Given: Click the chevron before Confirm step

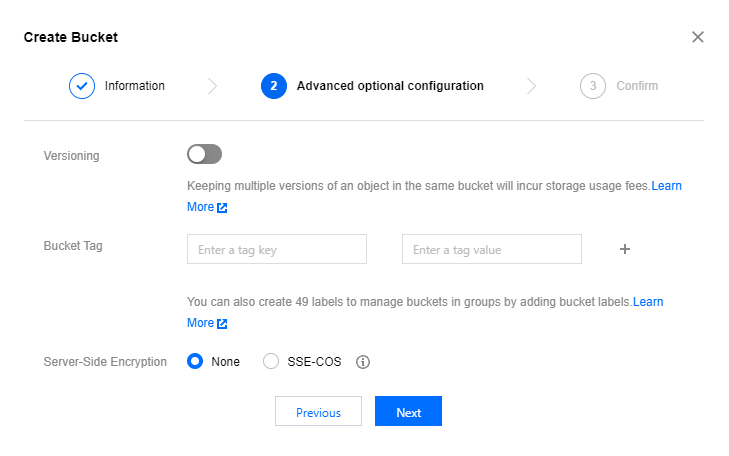Looking at the screenshot, I should pyautogui.click(x=531, y=86).
